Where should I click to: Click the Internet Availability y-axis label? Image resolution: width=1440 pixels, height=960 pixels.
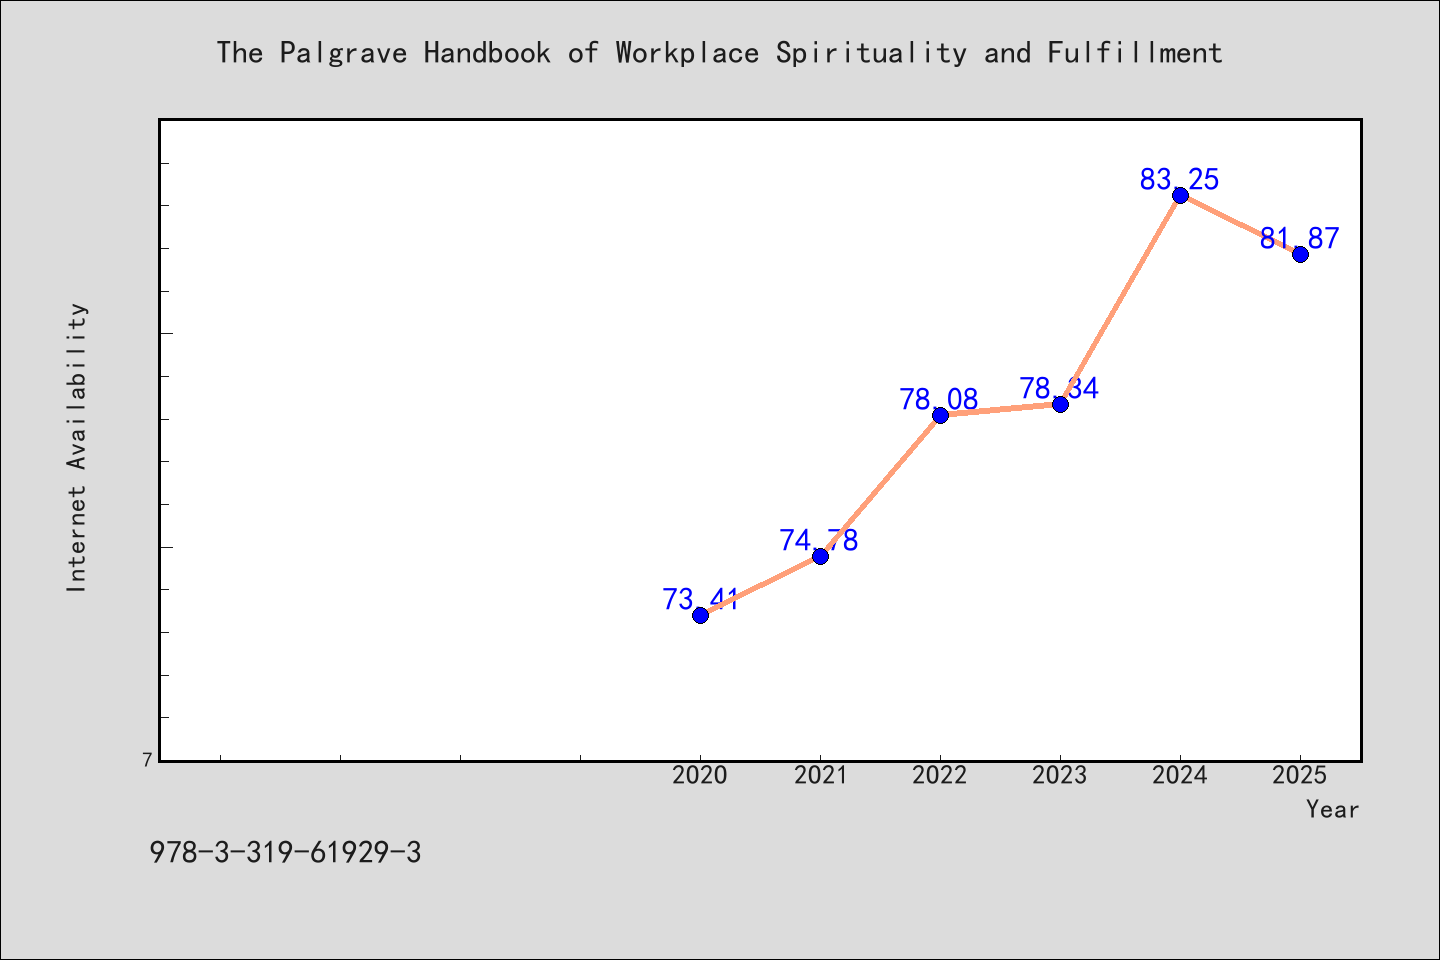77,447
